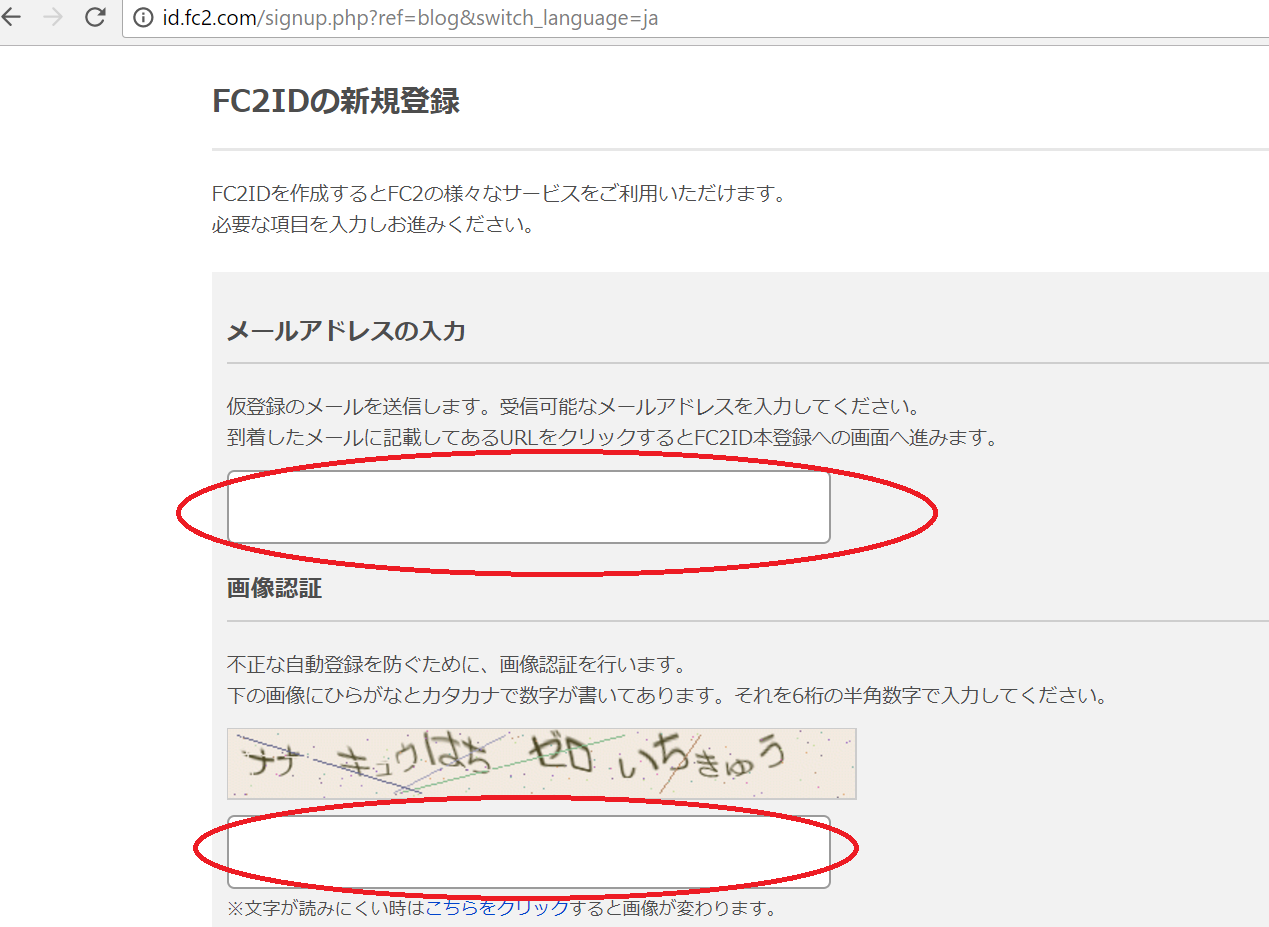Click the メールアドレスの入力 section heading
This screenshot has width=1269, height=927.
(x=346, y=331)
